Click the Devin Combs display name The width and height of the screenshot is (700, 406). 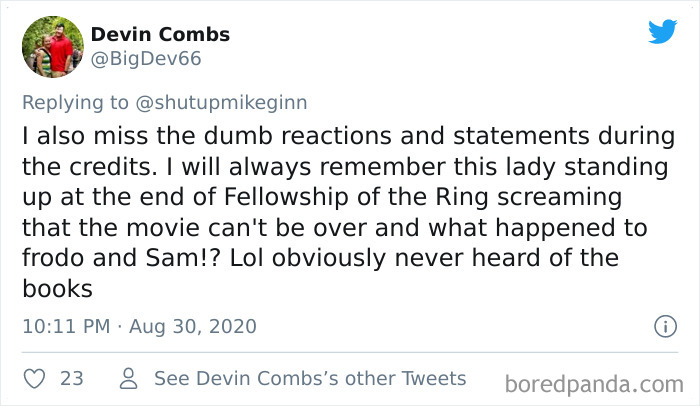click(x=160, y=34)
